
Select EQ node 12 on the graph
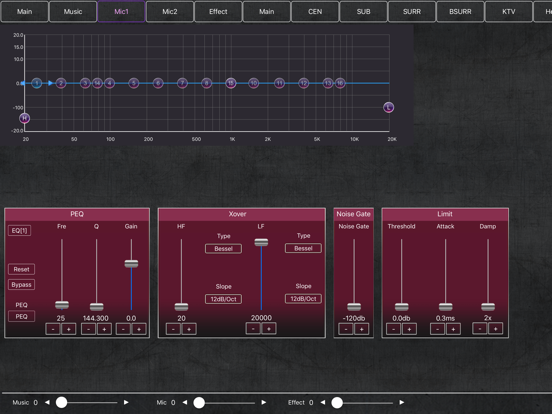303,83
